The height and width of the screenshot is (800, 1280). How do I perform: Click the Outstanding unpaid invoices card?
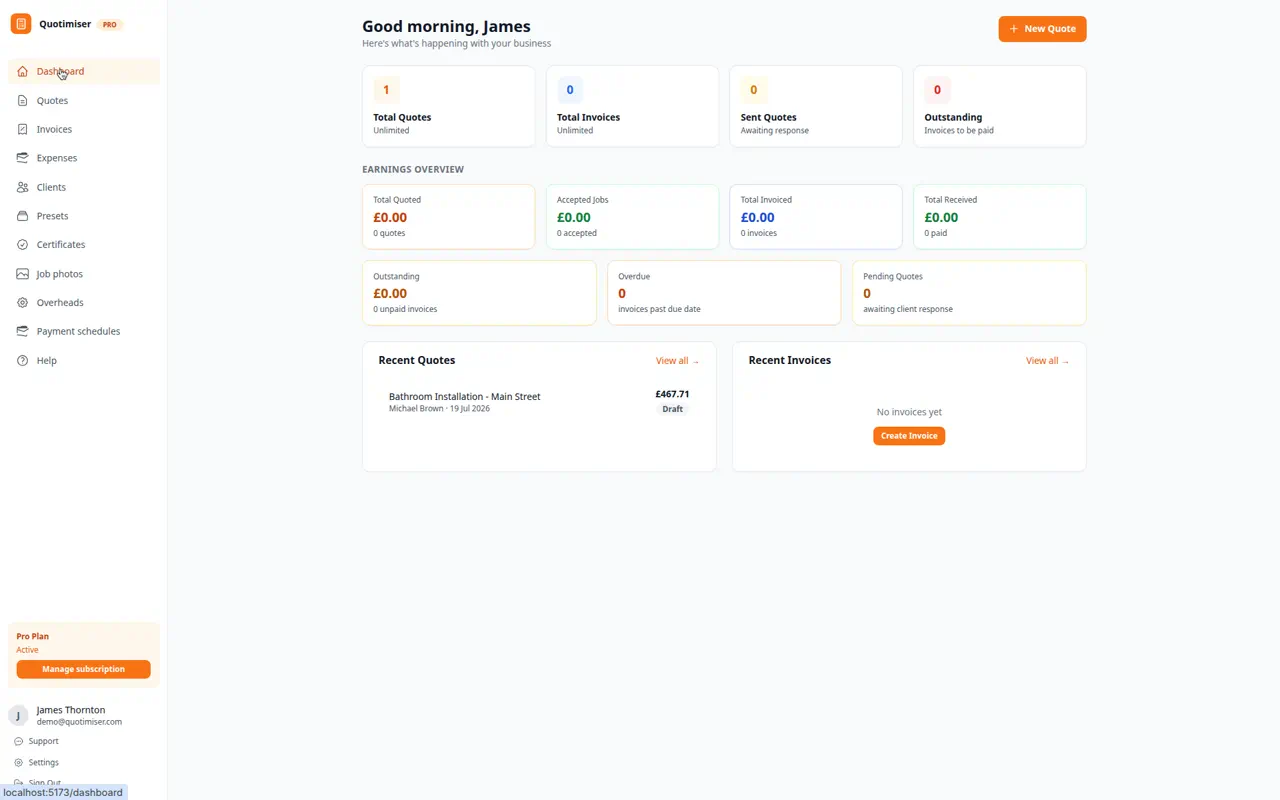coord(479,293)
